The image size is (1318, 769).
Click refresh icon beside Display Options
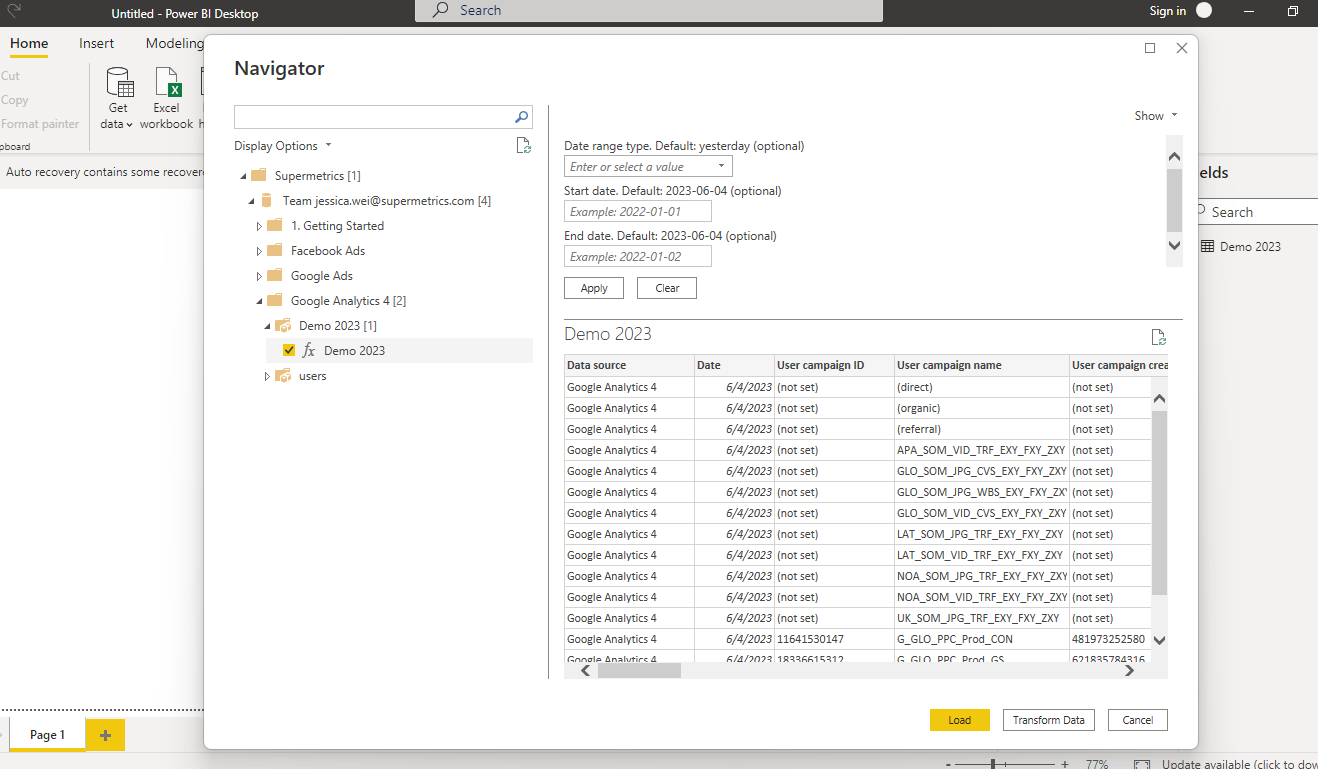pyautogui.click(x=523, y=146)
